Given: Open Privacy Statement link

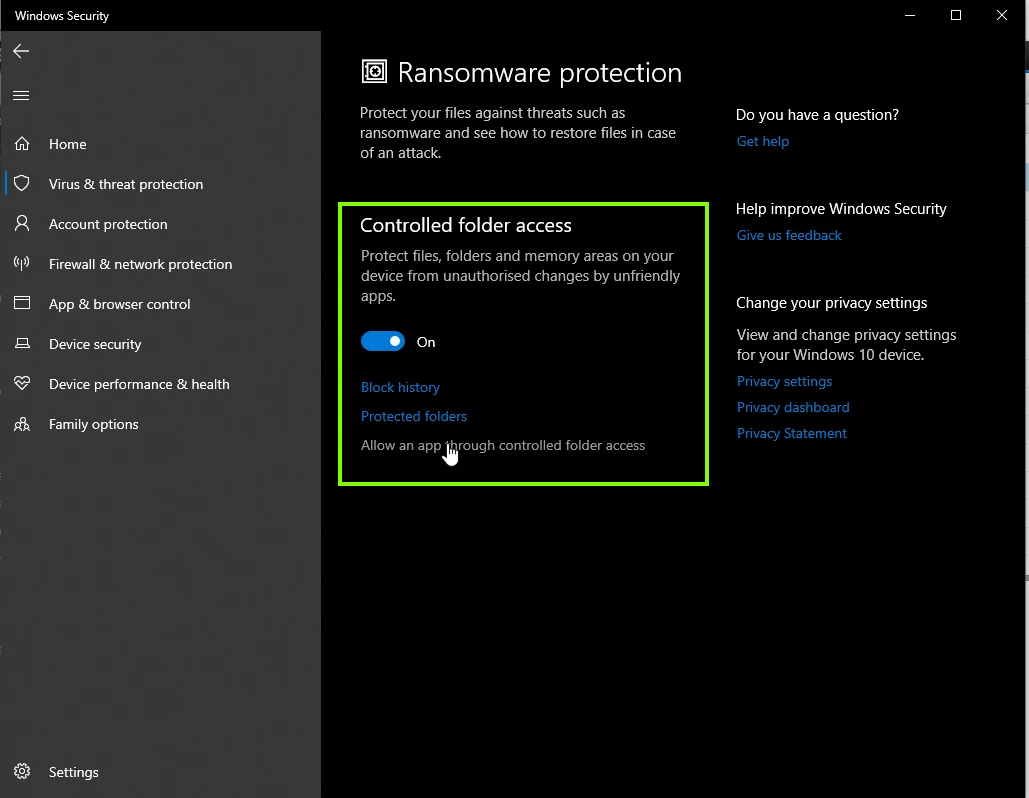Looking at the screenshot, I should [x=791, y=433].
